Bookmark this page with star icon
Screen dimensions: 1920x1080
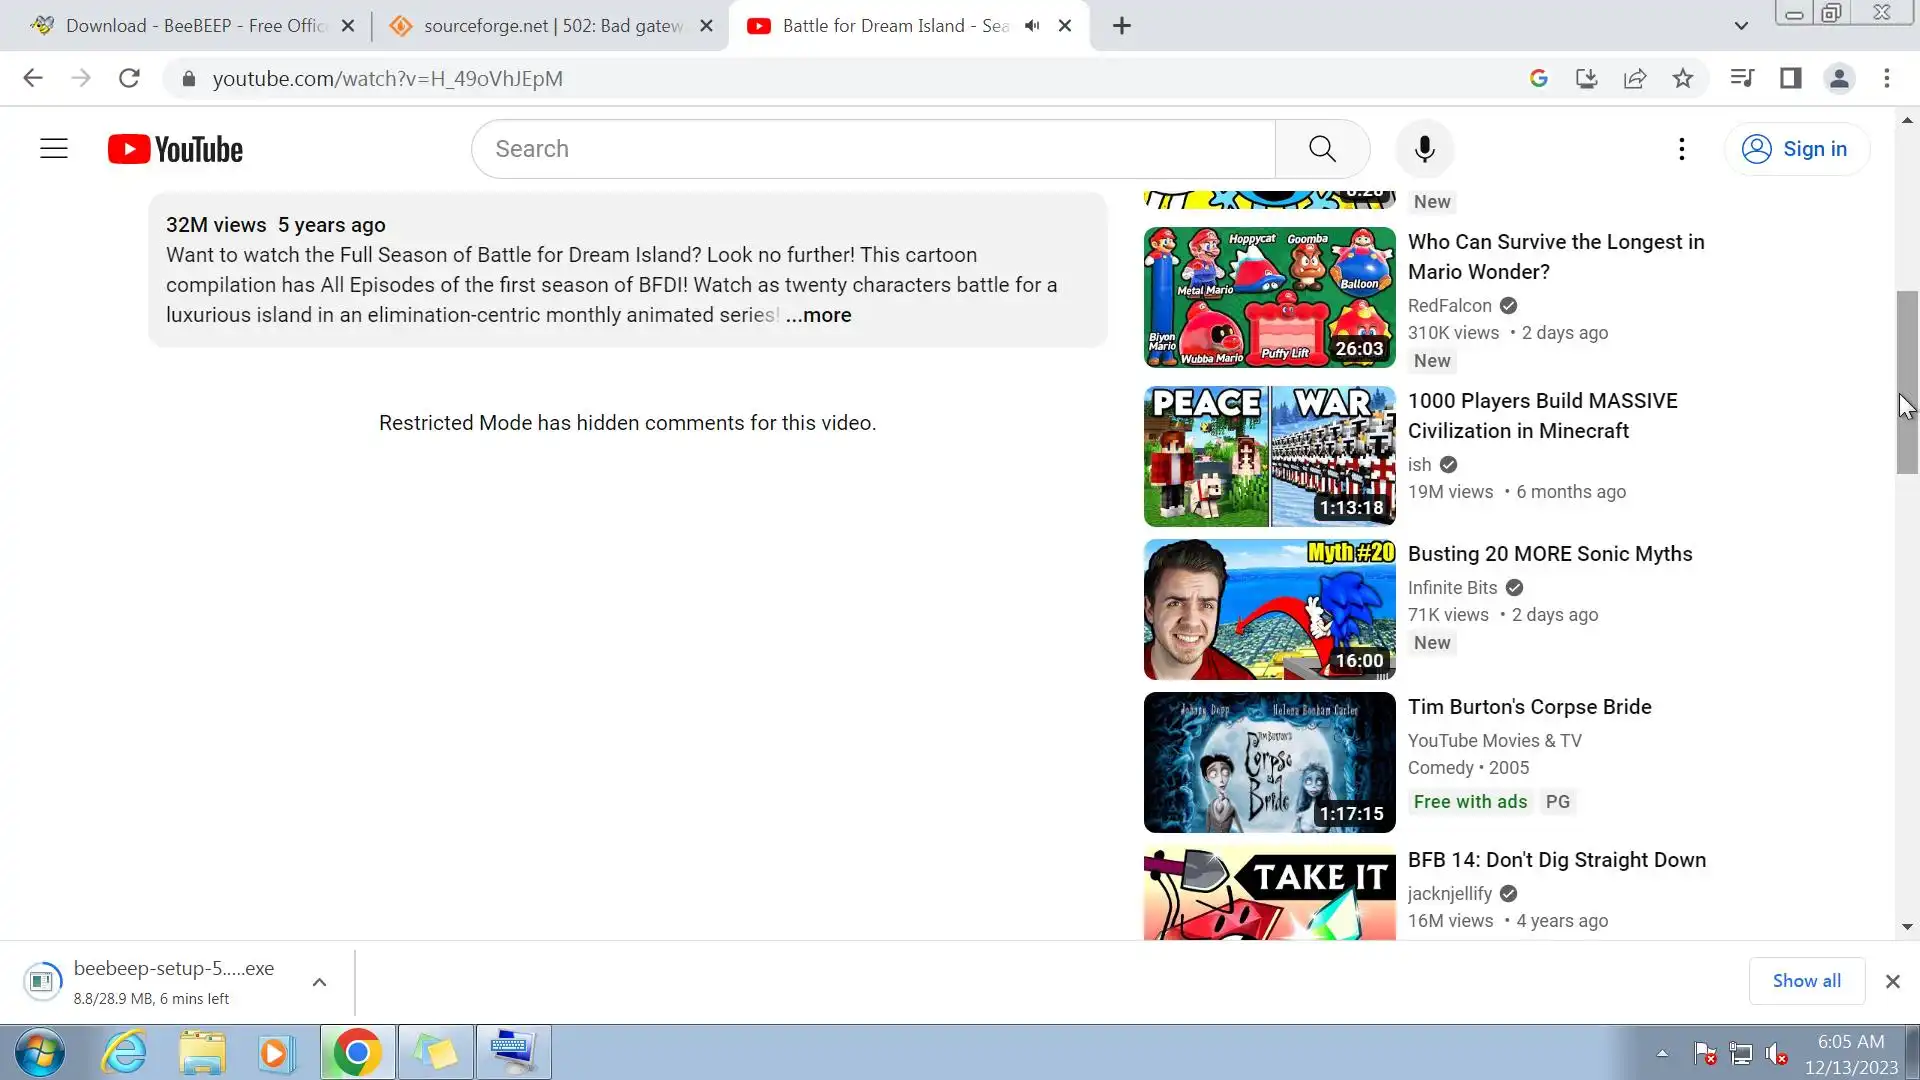pyautogui.click(x=1683, y=78)
